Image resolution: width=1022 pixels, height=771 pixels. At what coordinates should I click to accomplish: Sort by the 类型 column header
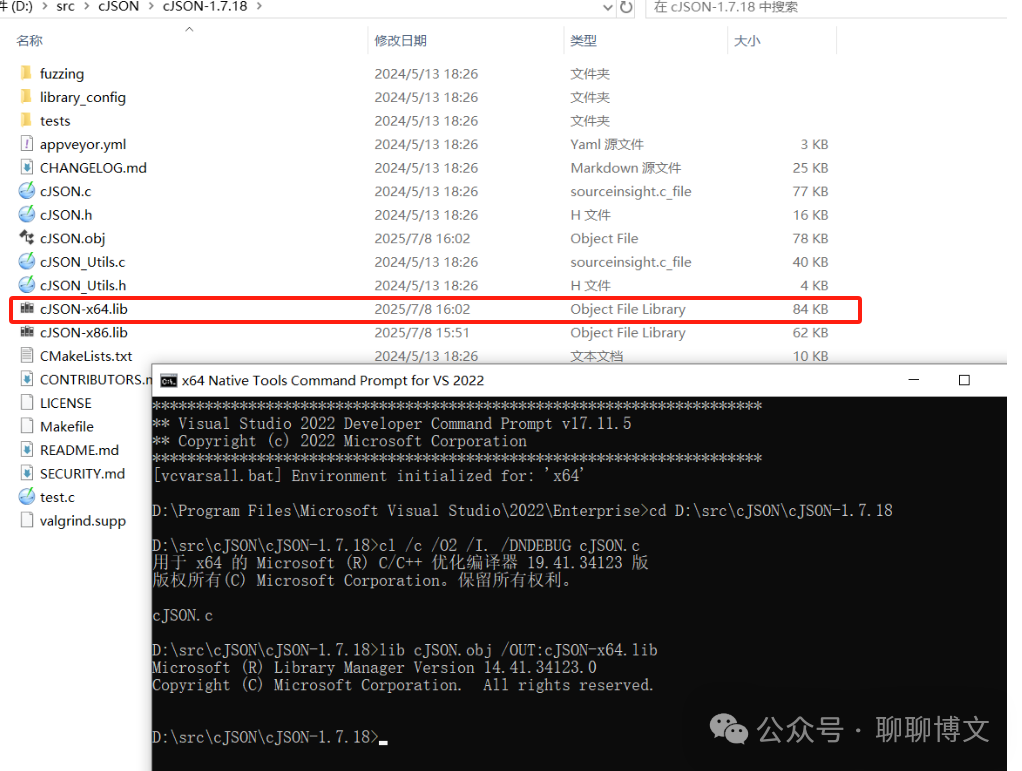[x=583, y=40]
